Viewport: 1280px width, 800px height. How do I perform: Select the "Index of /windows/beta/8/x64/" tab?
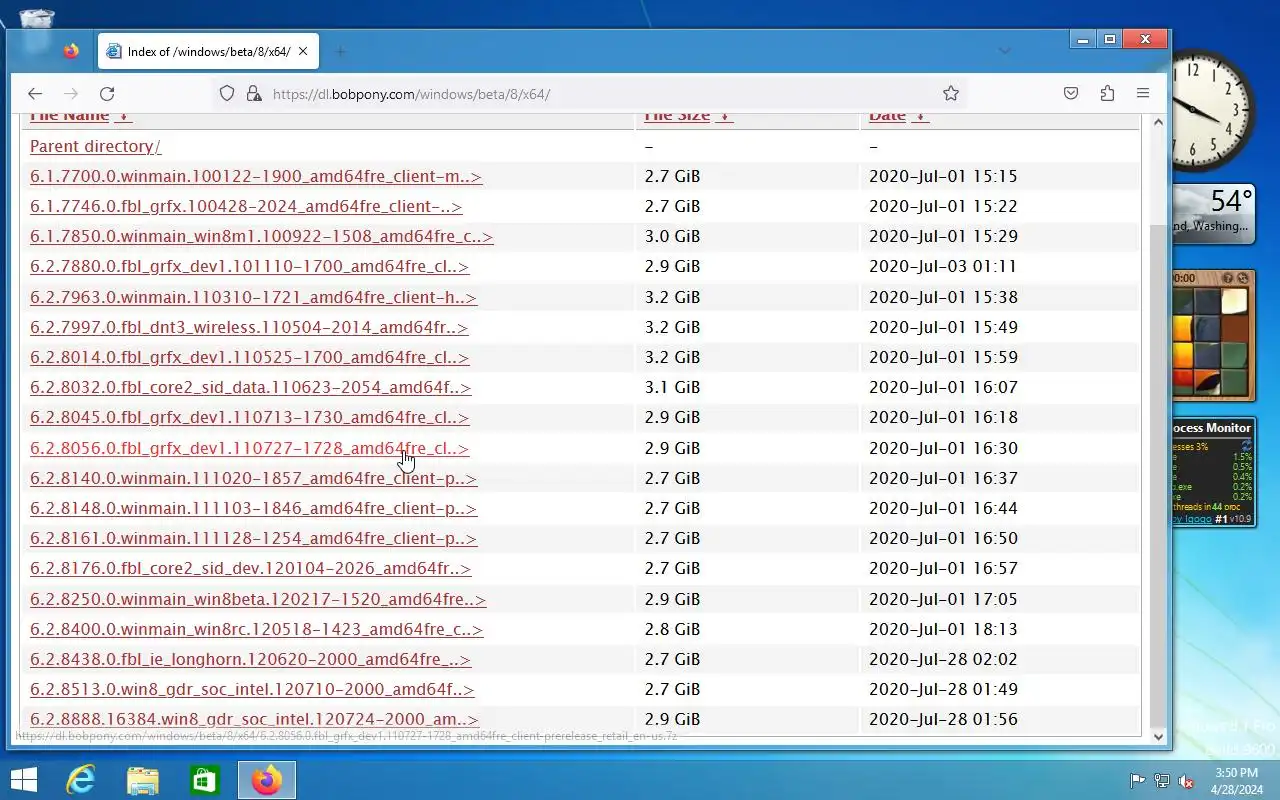point(208,51)
